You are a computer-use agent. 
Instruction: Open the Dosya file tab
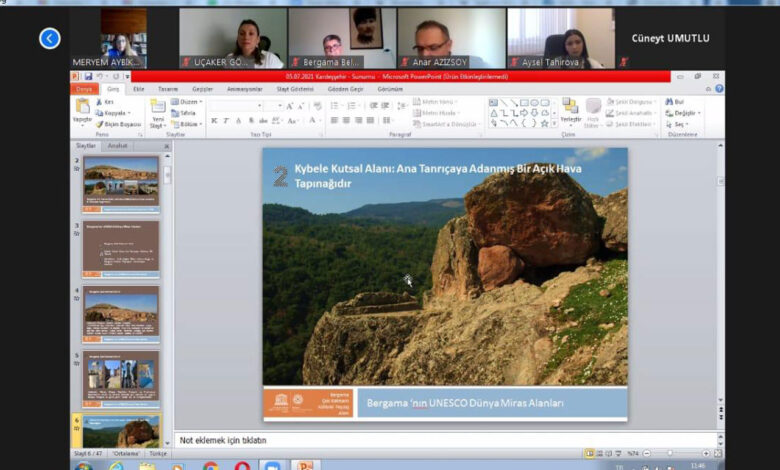pos(84,89)
